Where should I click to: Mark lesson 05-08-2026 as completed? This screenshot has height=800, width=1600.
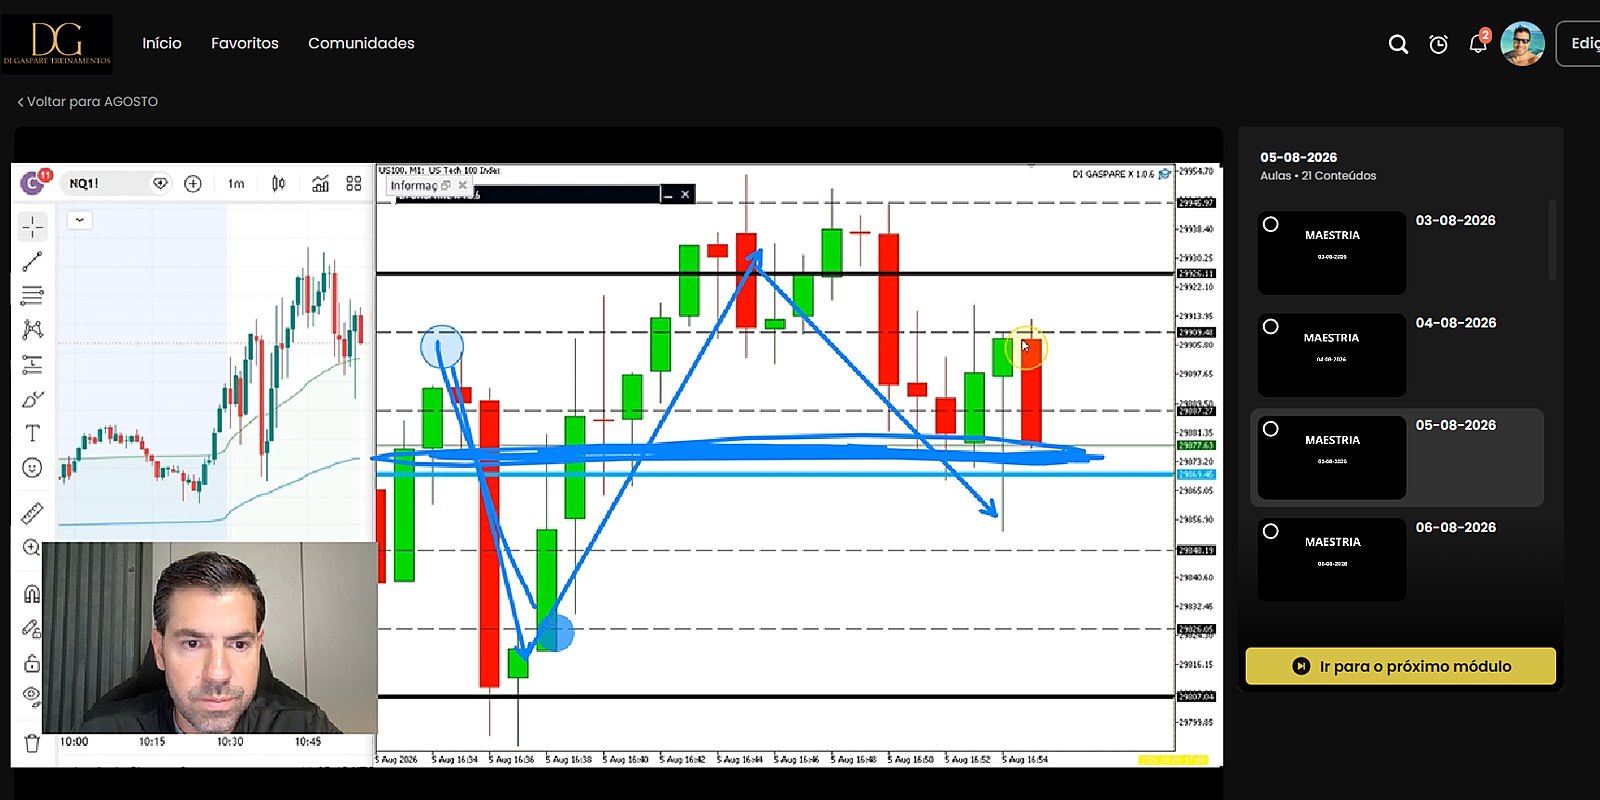click(1270, 428)
